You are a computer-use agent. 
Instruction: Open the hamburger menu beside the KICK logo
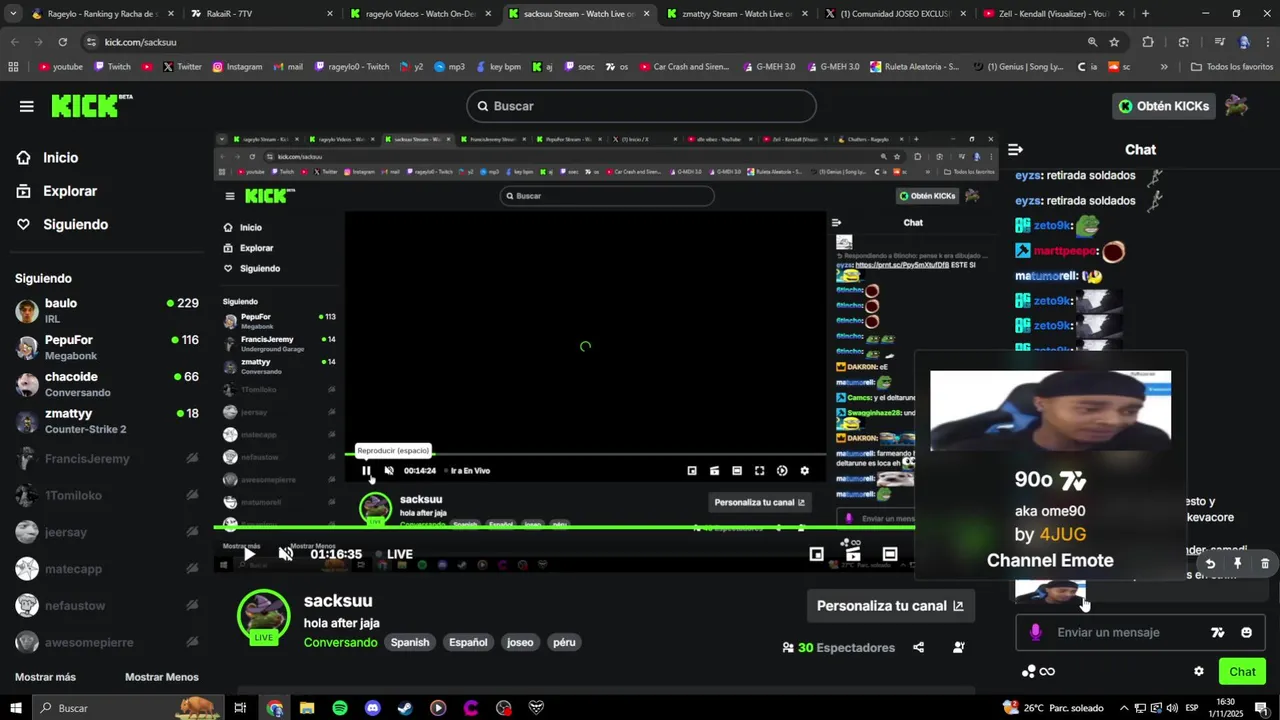point(26,106)
